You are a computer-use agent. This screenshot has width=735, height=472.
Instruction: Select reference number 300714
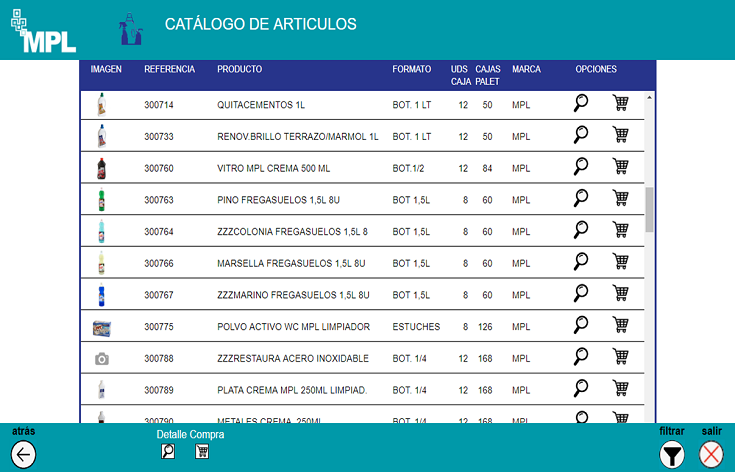coord(159,105)
